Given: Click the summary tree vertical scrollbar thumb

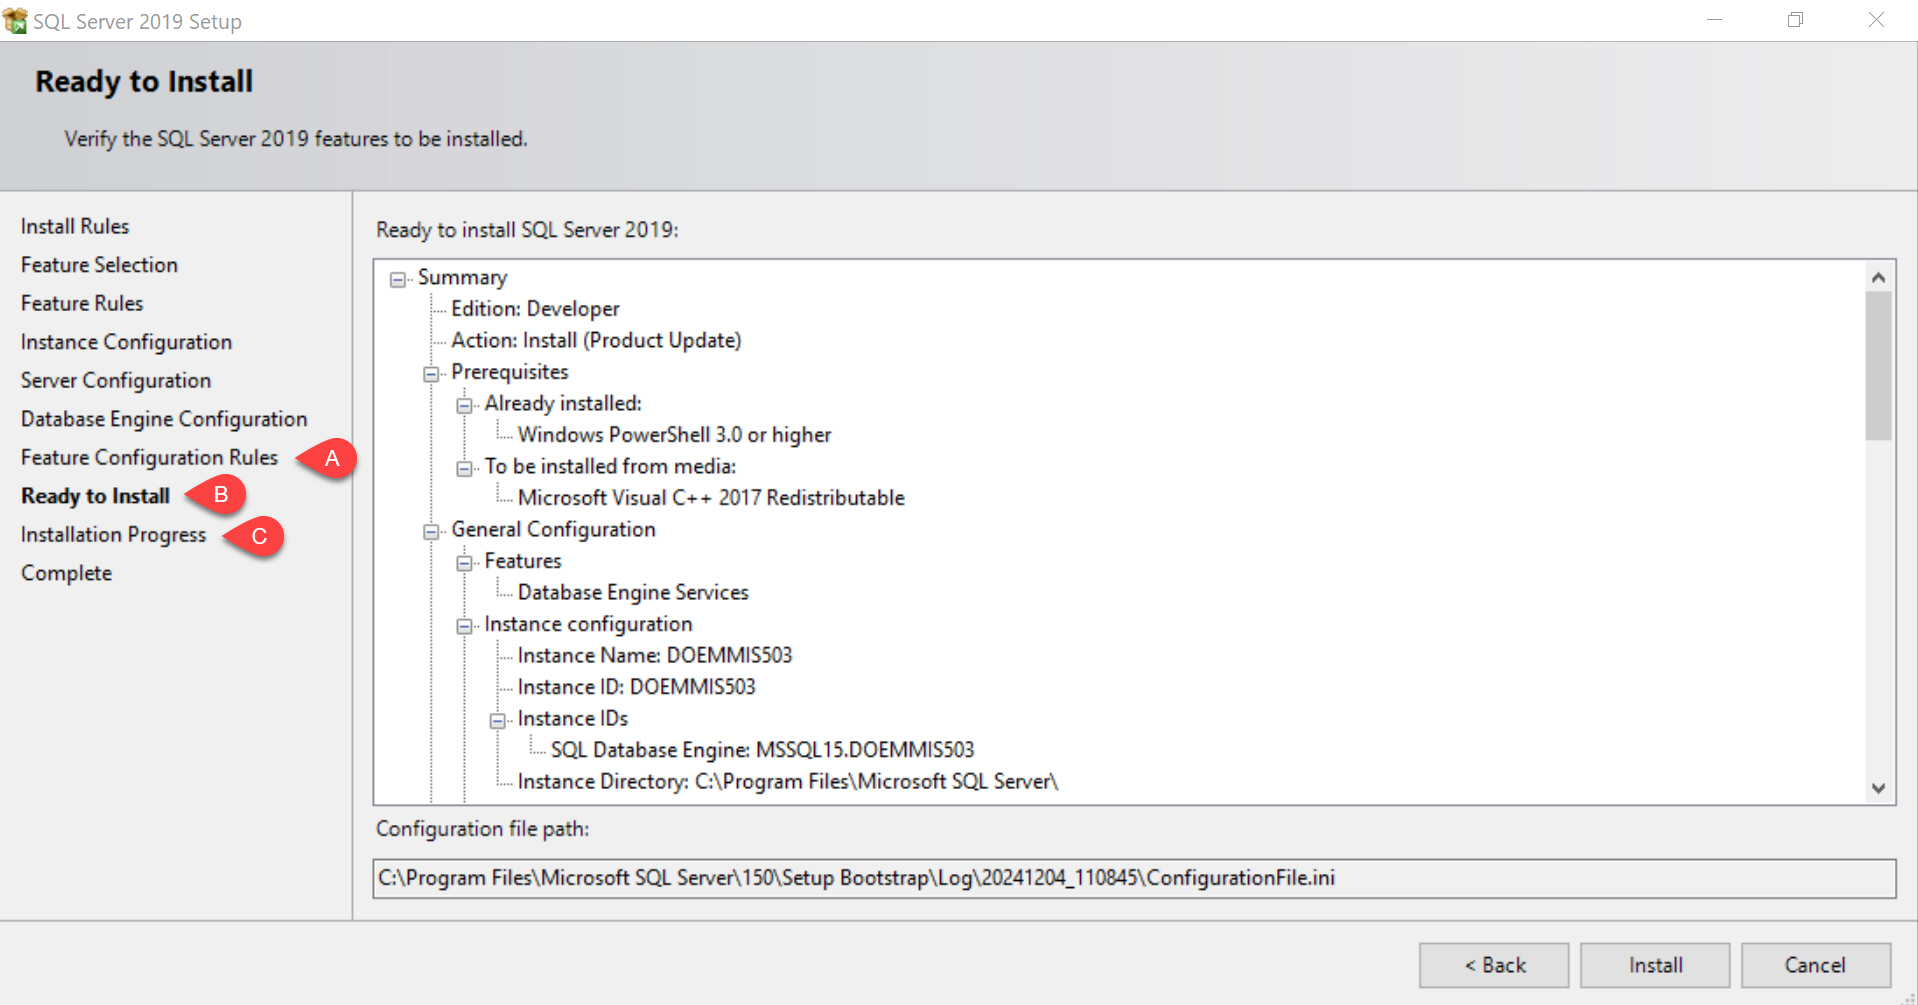Looking at the screenshot, I should [1878, 366].
